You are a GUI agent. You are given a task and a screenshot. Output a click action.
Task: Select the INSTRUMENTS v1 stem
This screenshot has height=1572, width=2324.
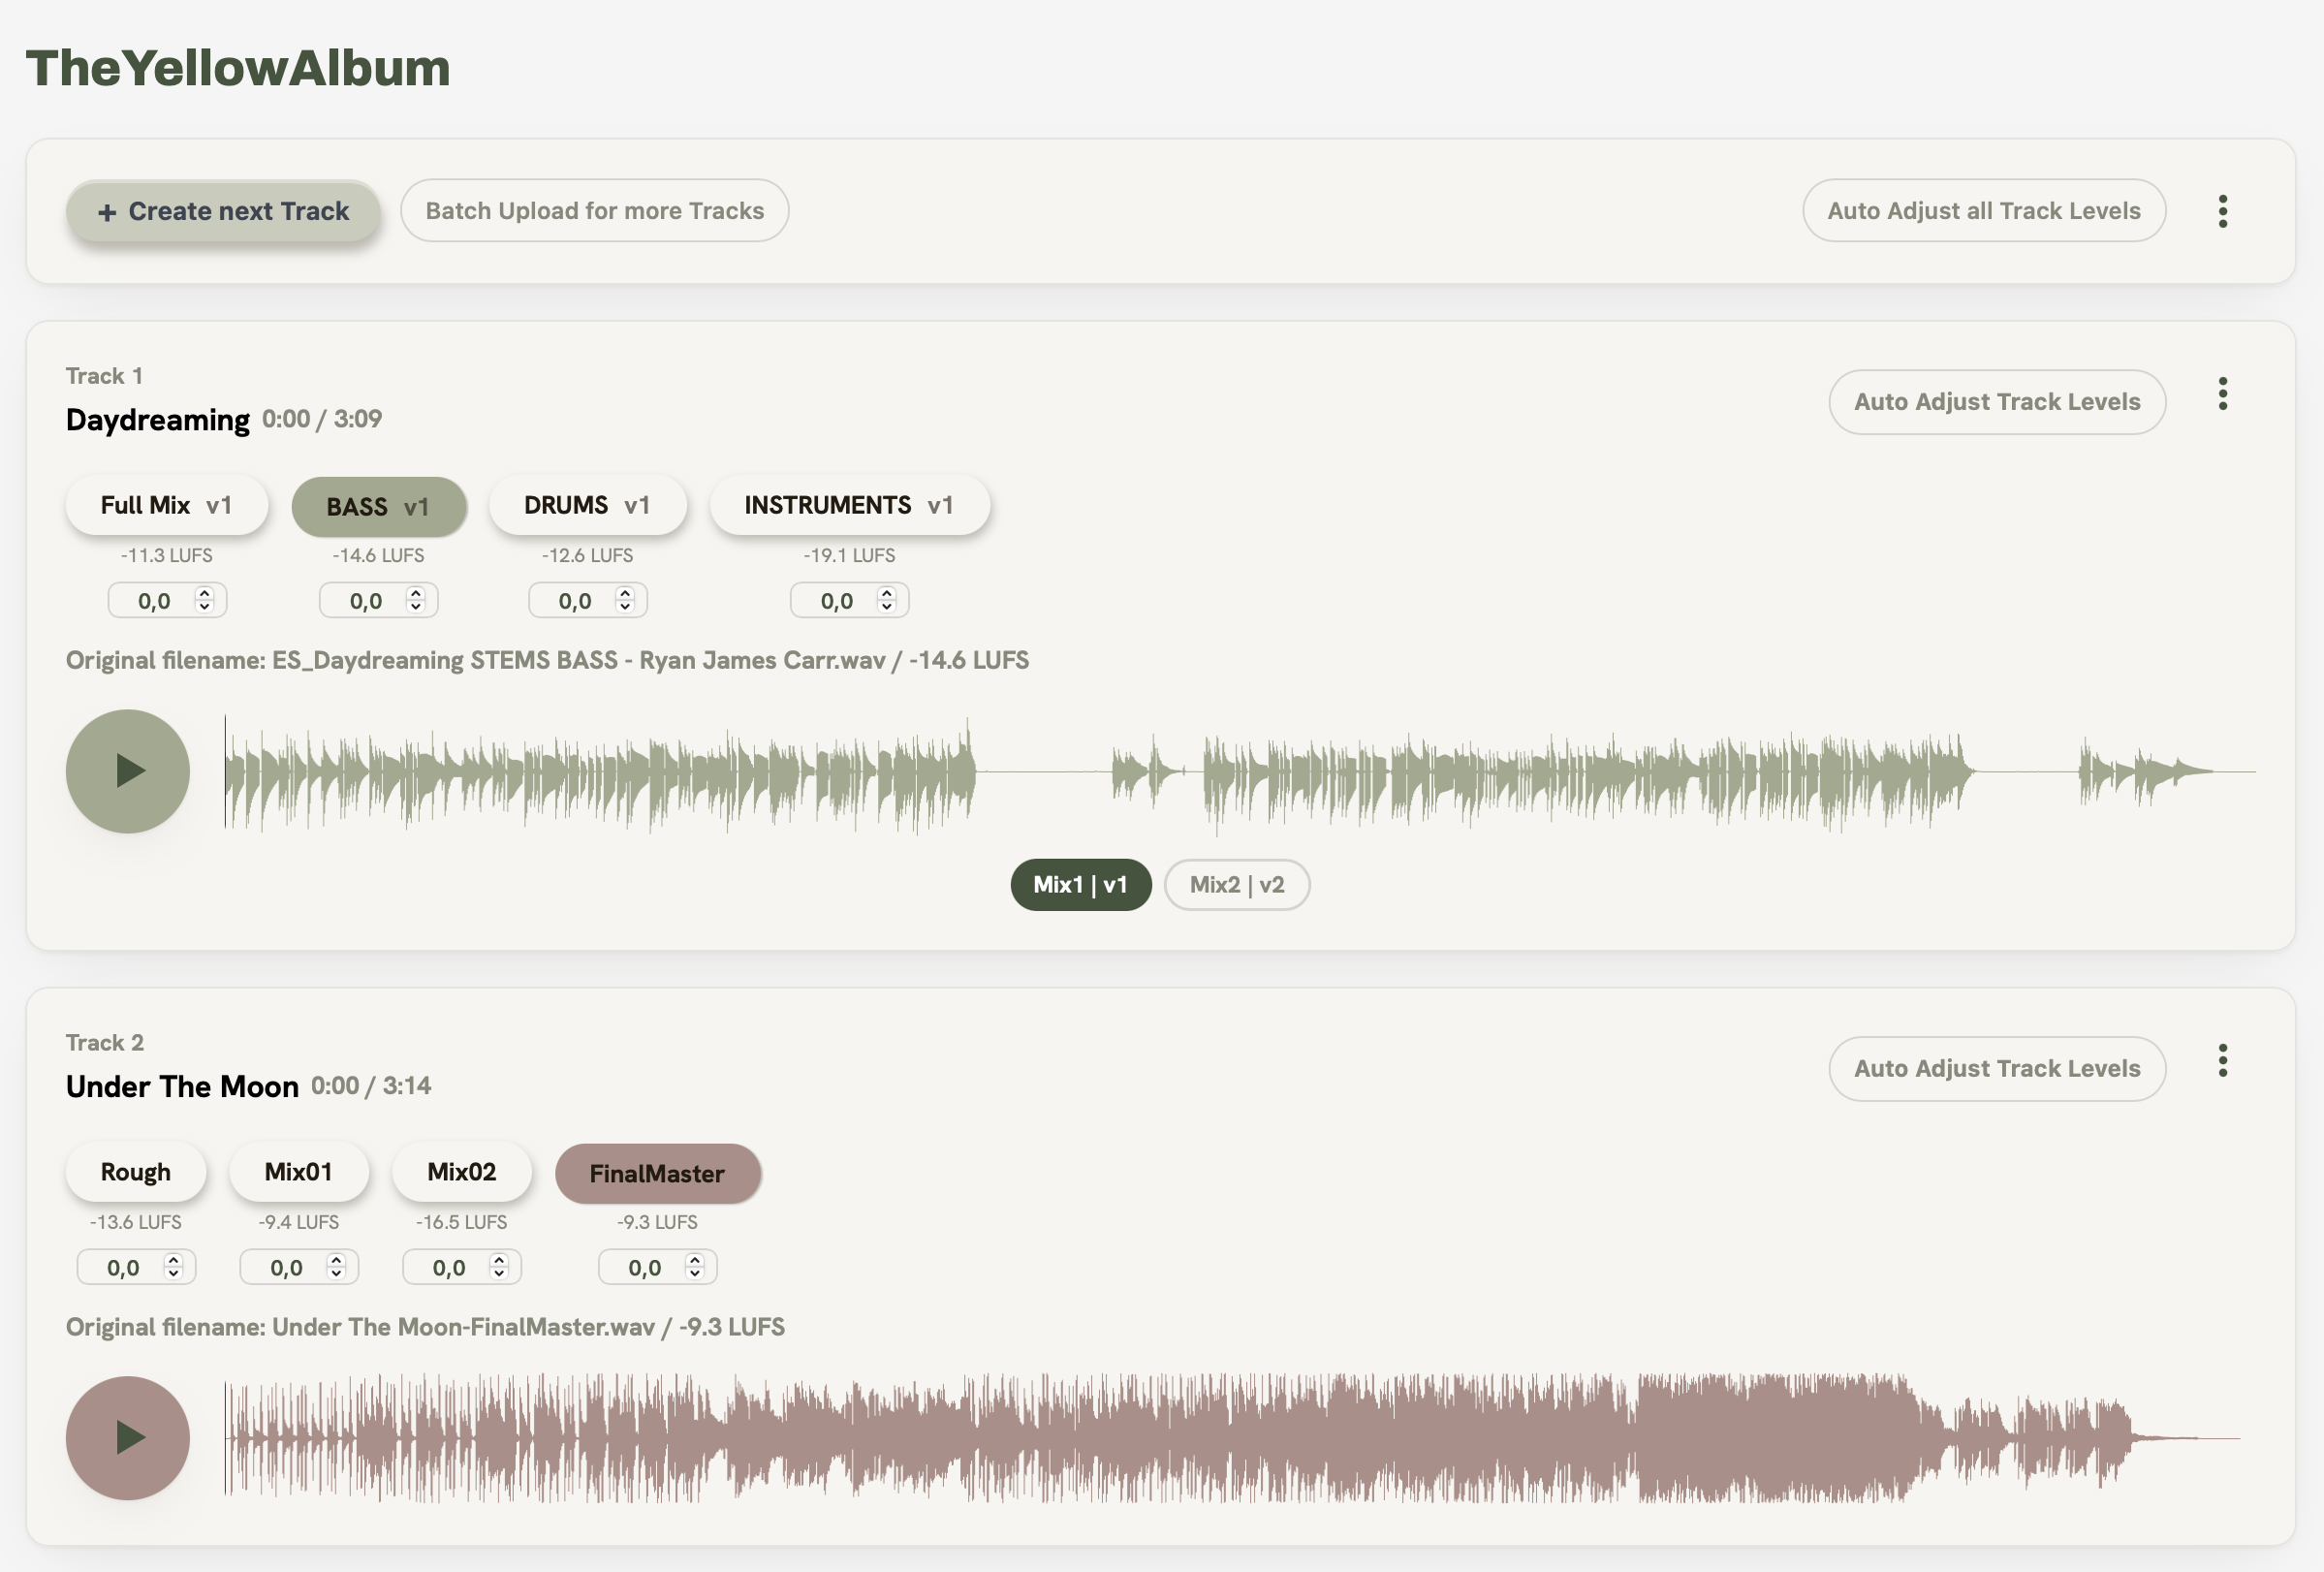(x=850, y=505)
